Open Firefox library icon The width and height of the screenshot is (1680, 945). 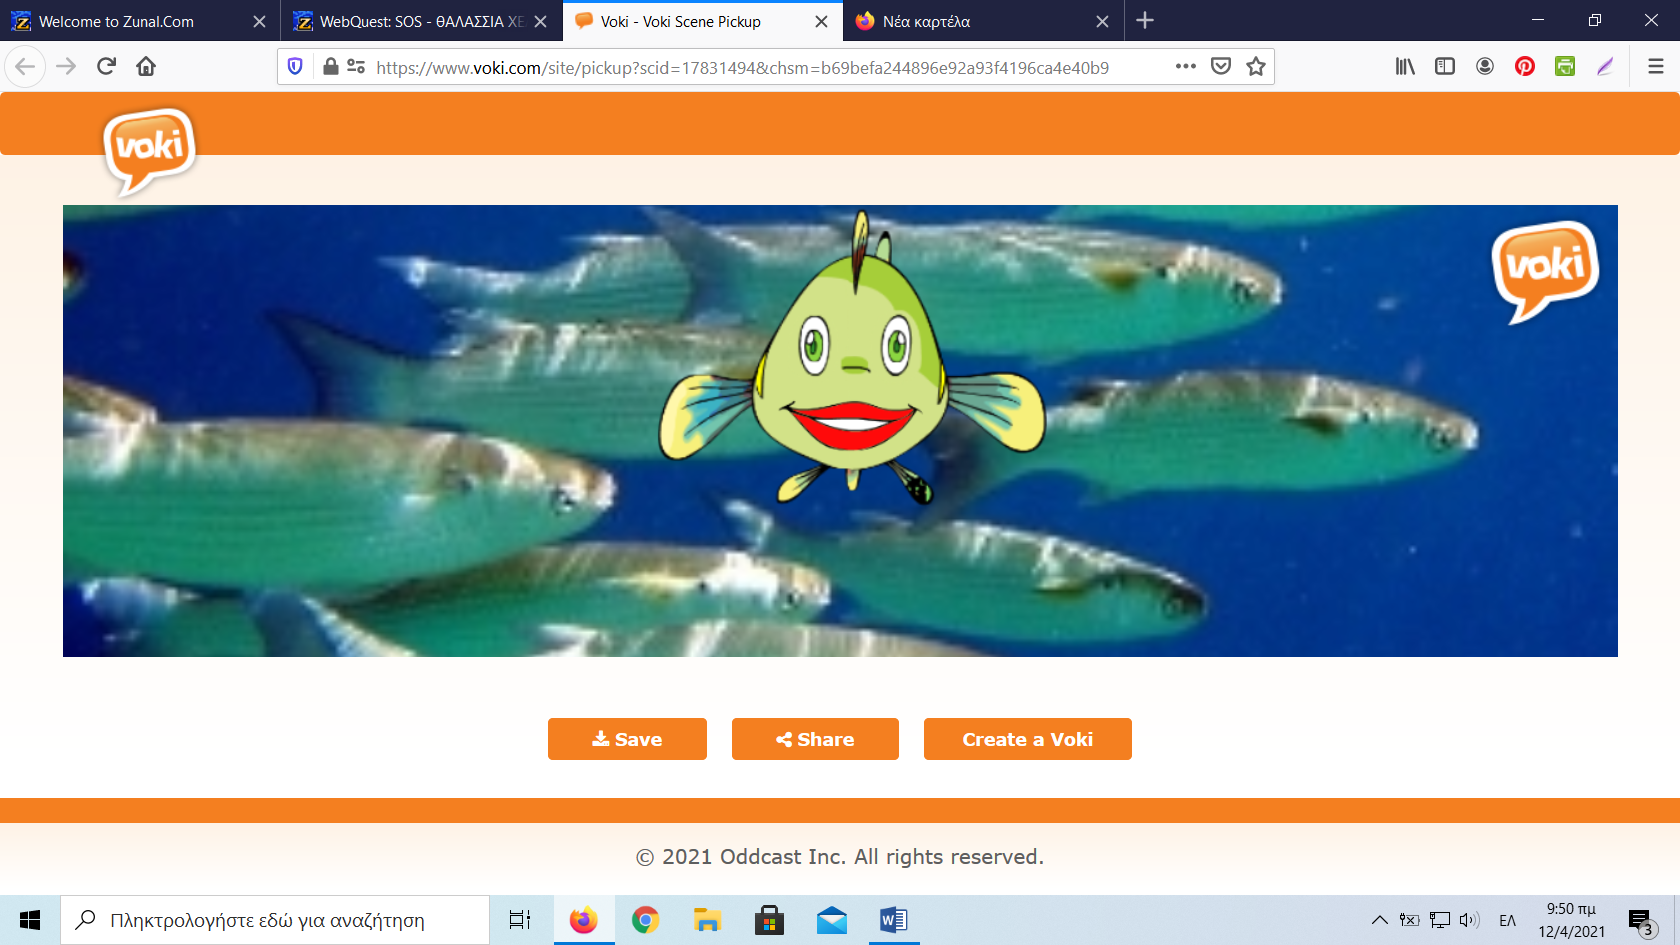(1405, 67)
